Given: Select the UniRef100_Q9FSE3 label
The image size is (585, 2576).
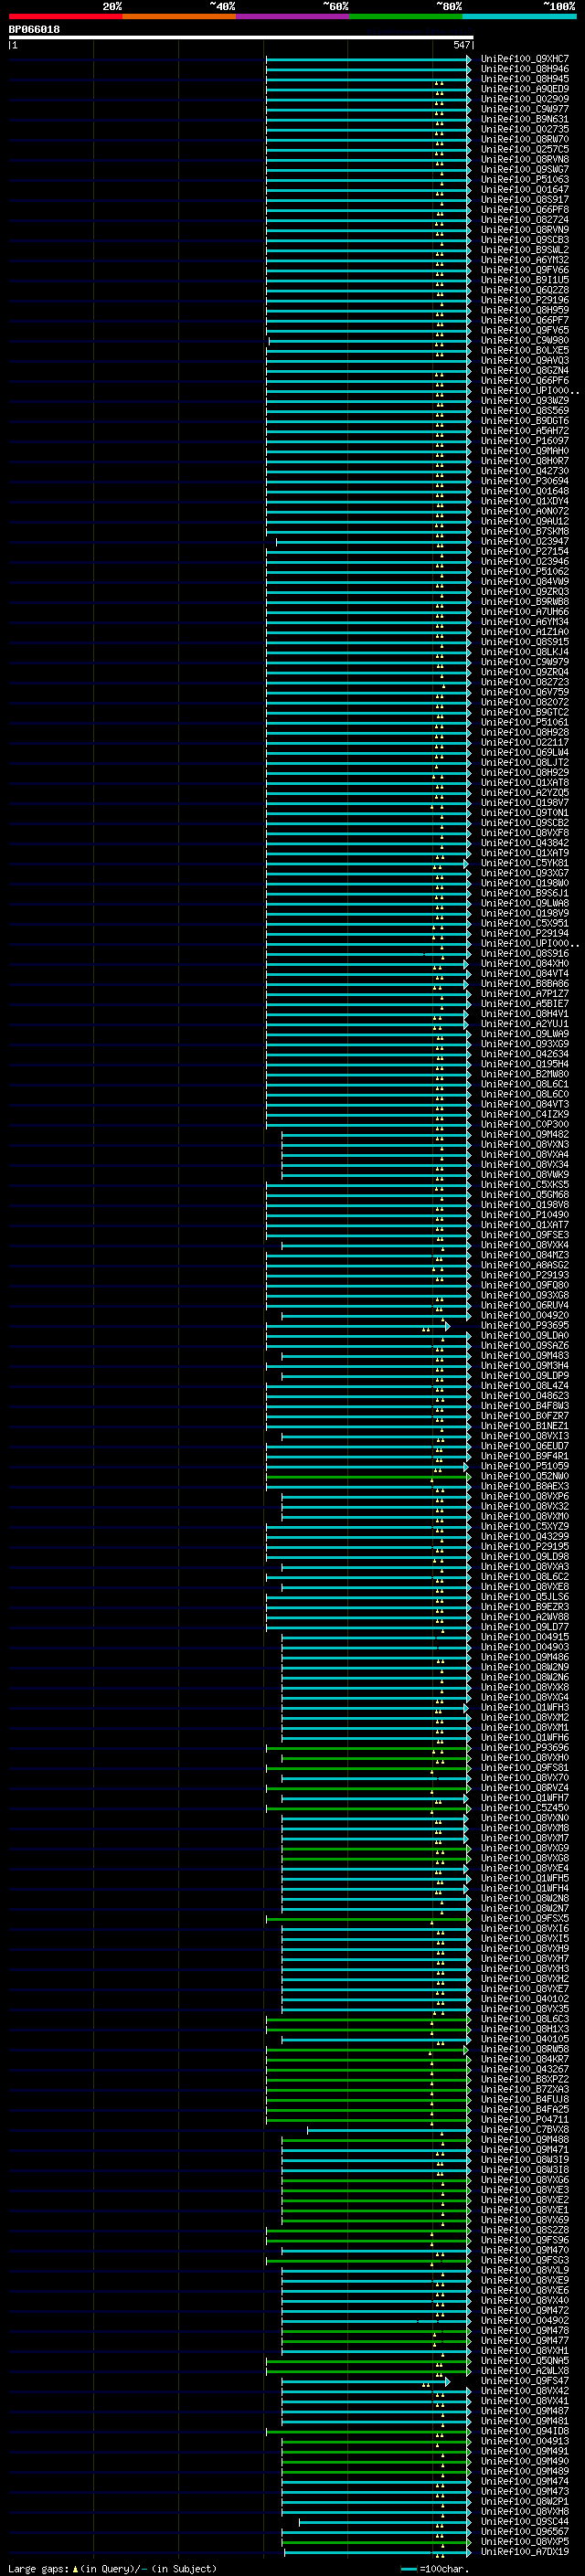Looking at the screenshot, I should [x=525, y=1235].
